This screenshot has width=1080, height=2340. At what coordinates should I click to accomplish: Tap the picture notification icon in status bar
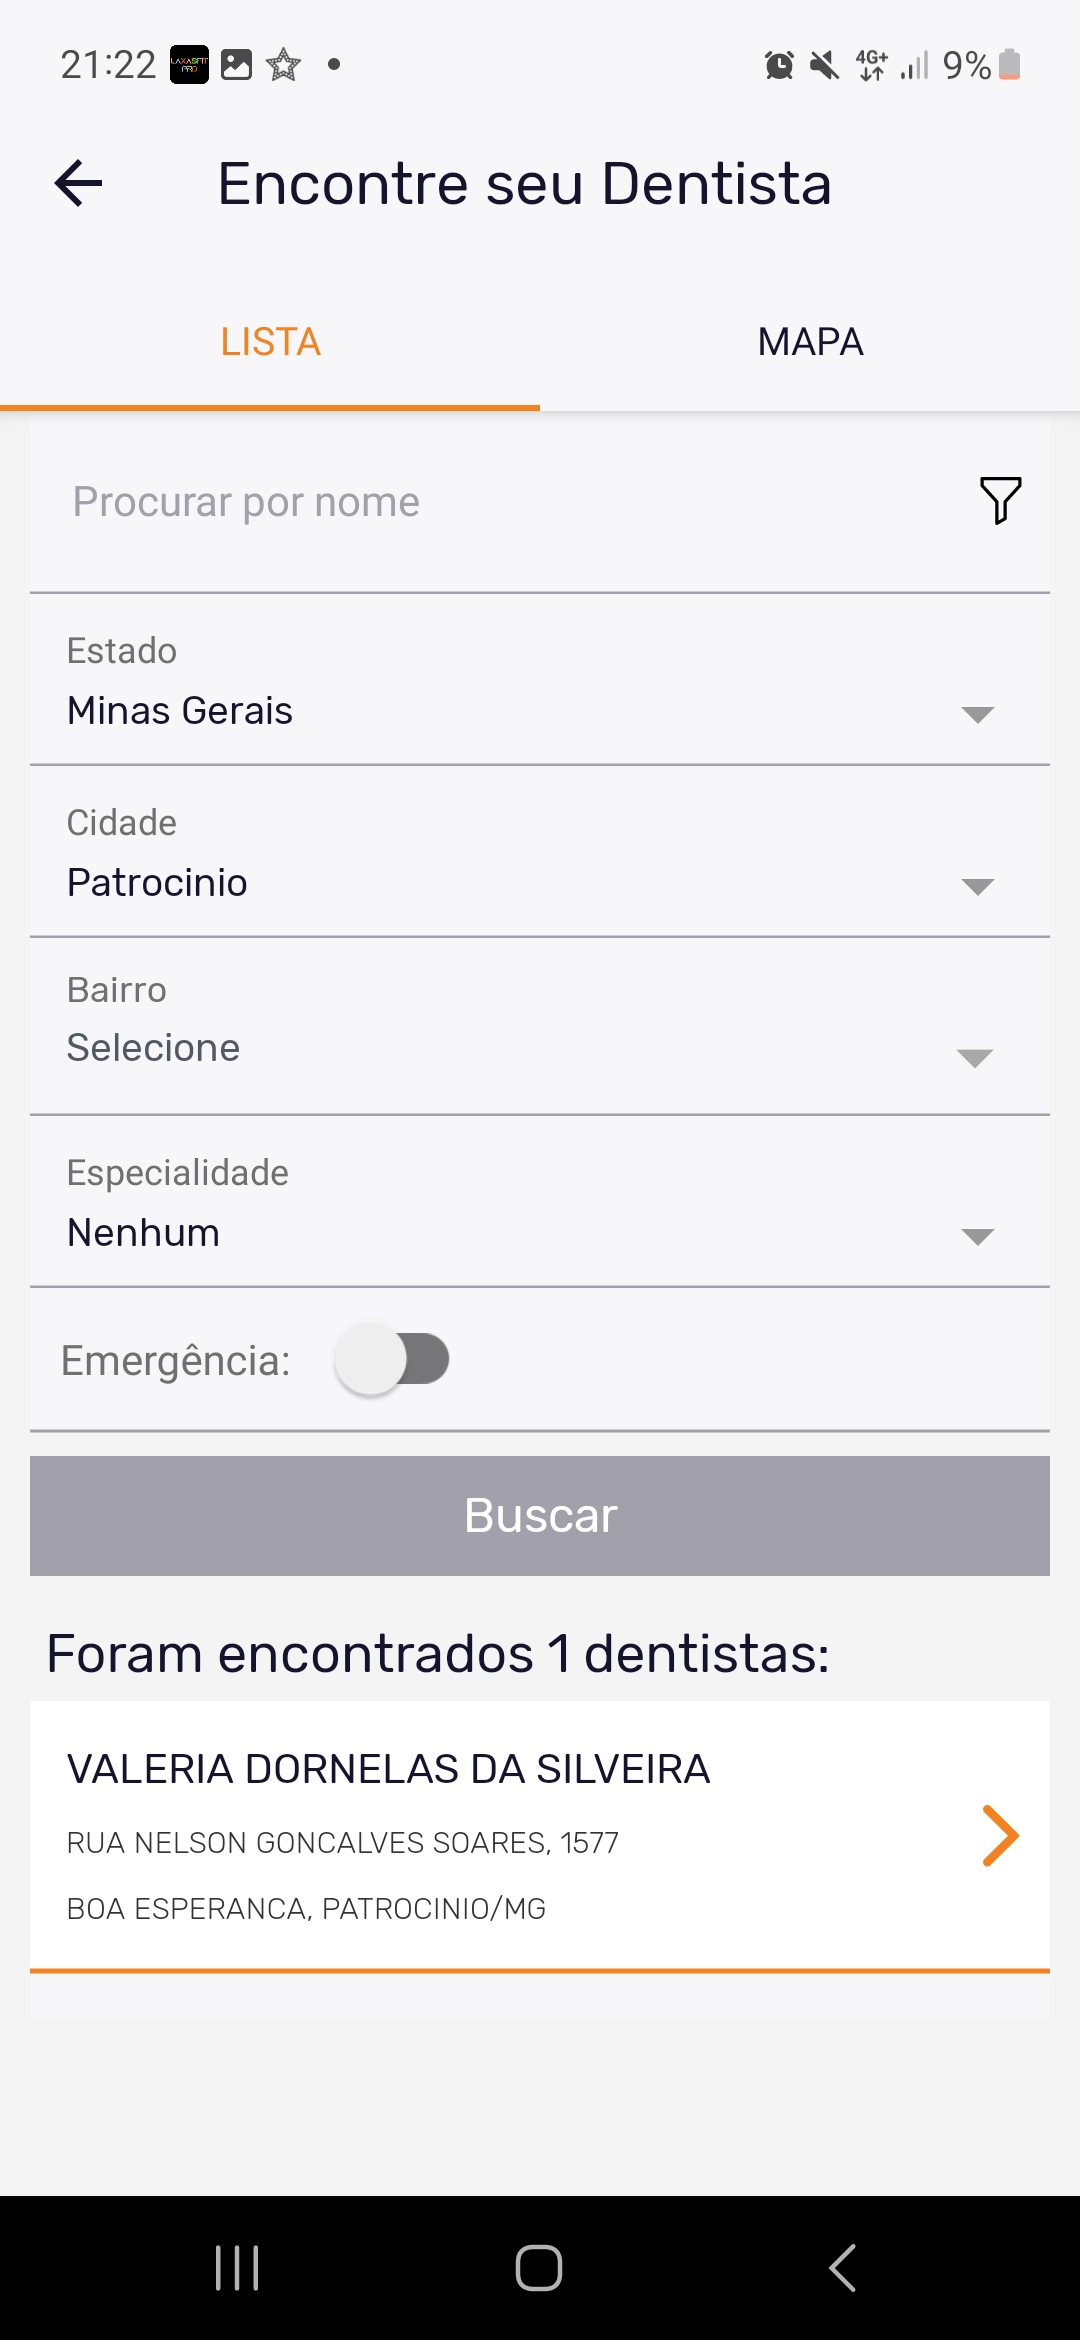[236, 65]
